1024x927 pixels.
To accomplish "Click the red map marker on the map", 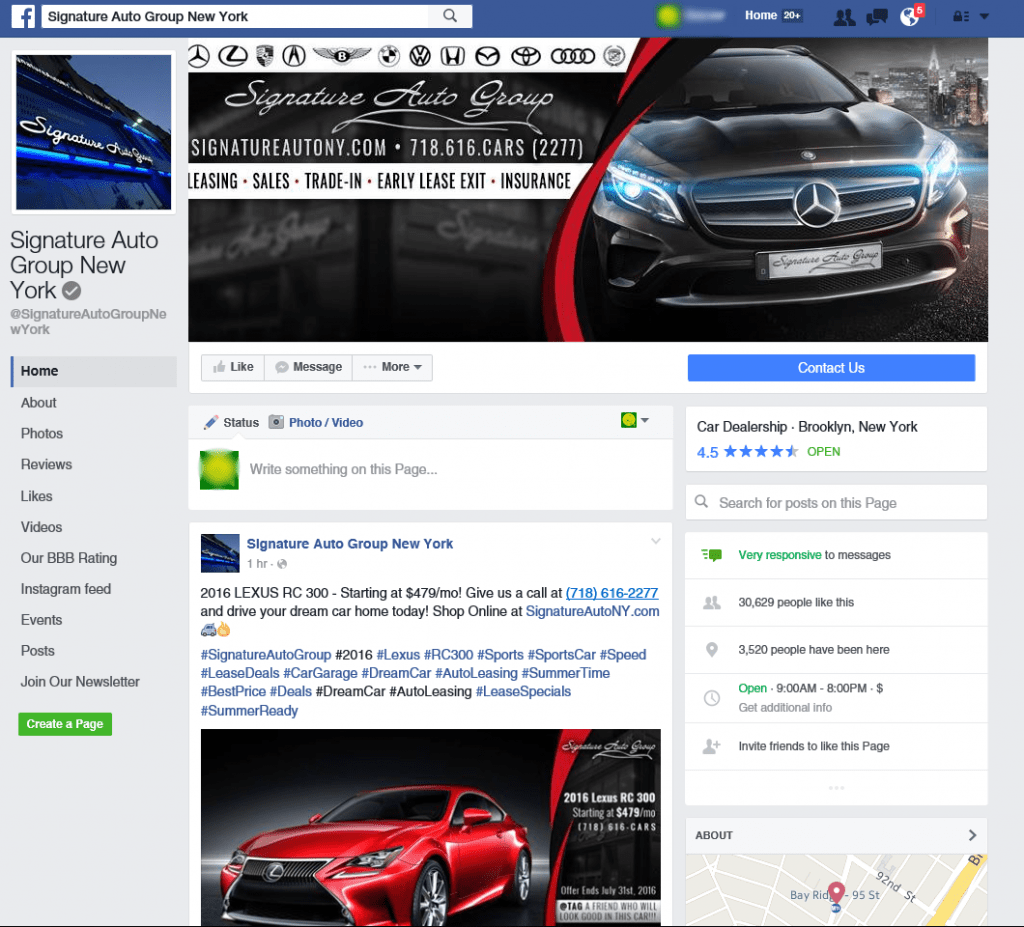I will [836, 892].
